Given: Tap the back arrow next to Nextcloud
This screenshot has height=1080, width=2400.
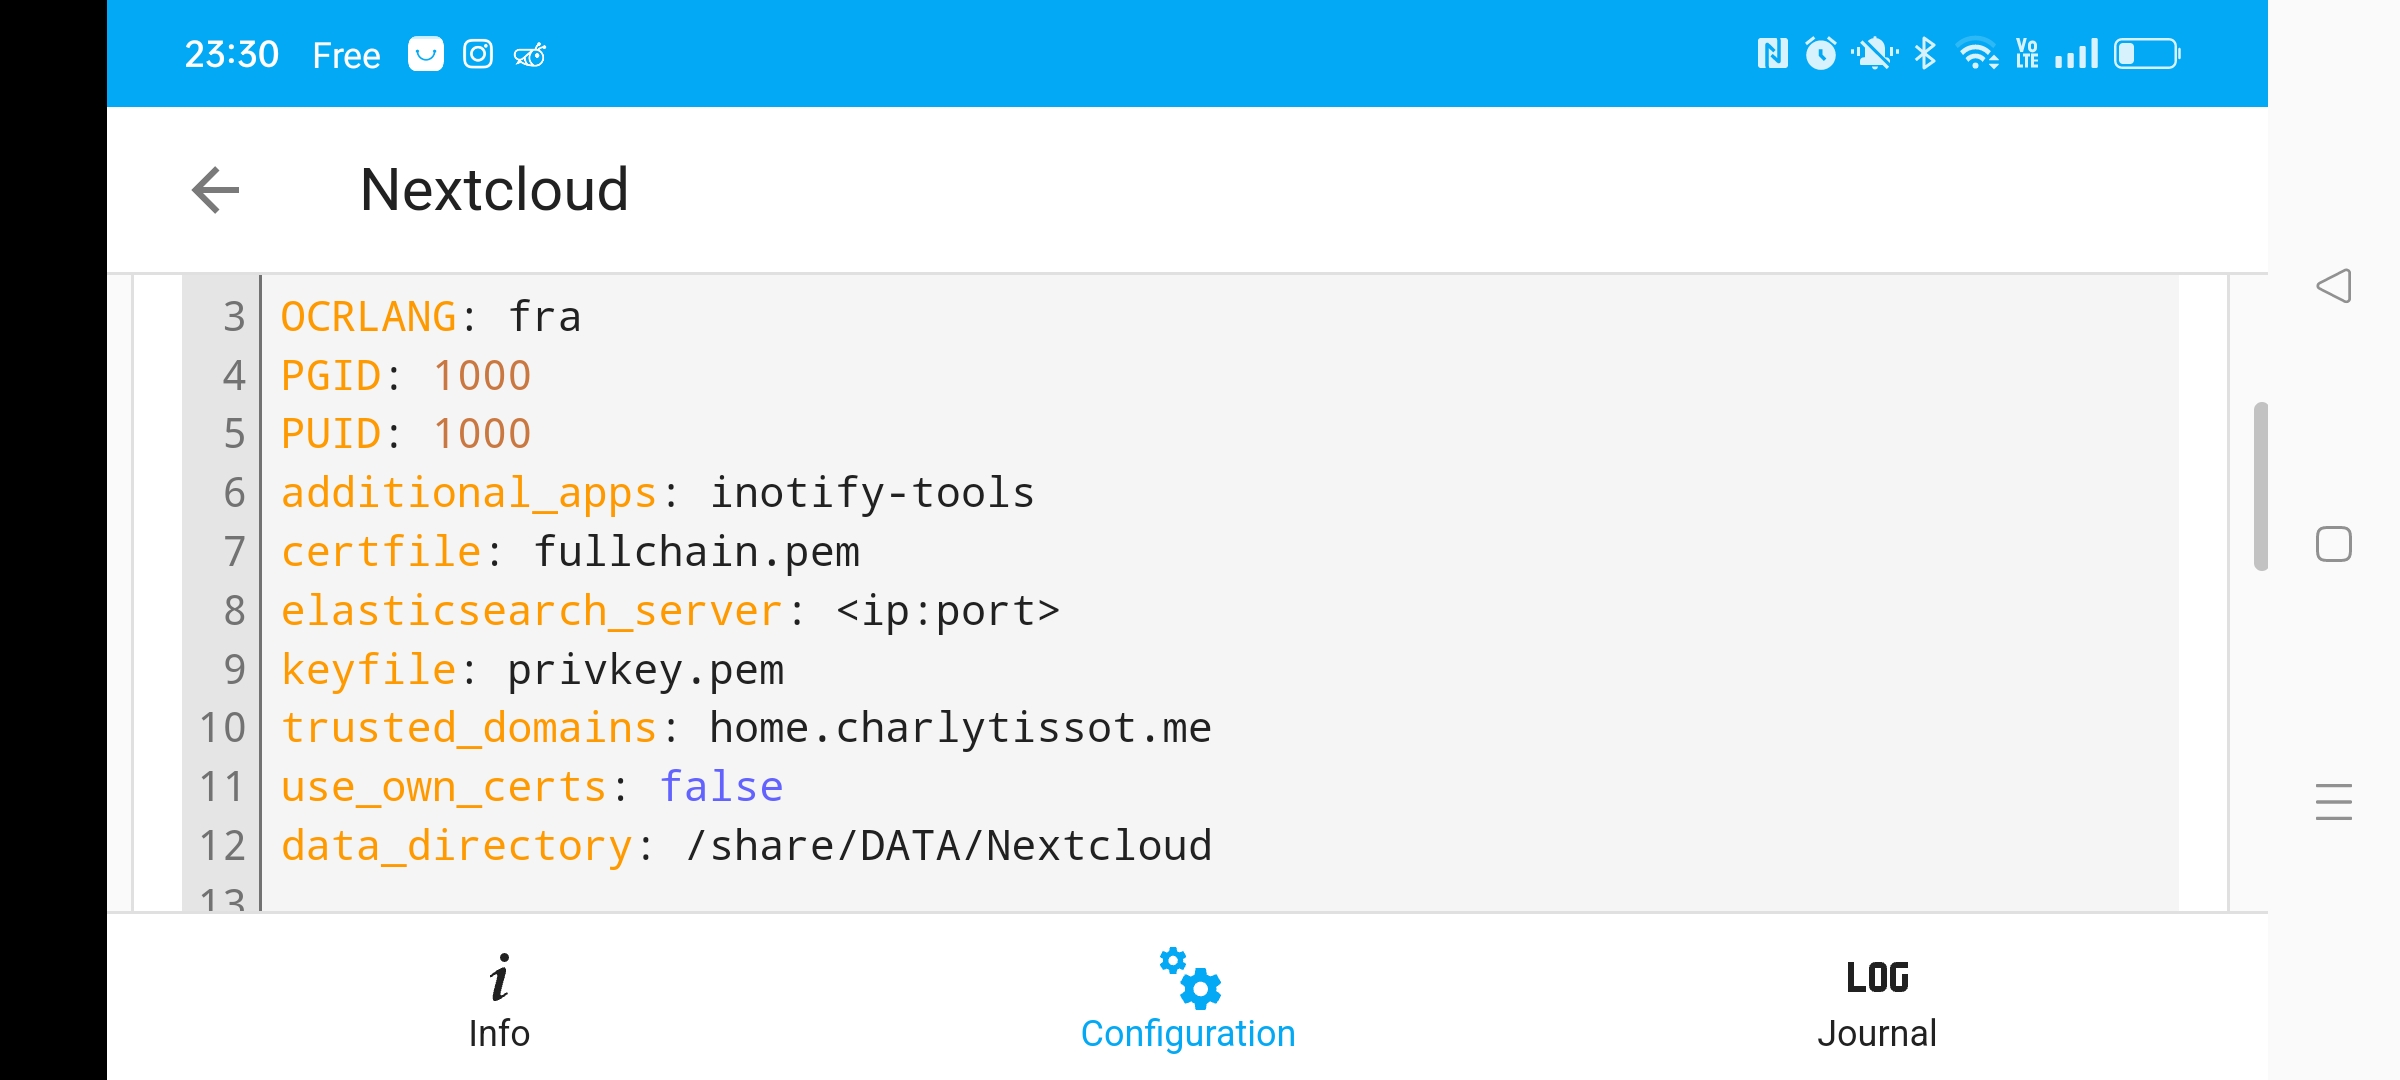Looking at the screenshot, I should 216,190.
